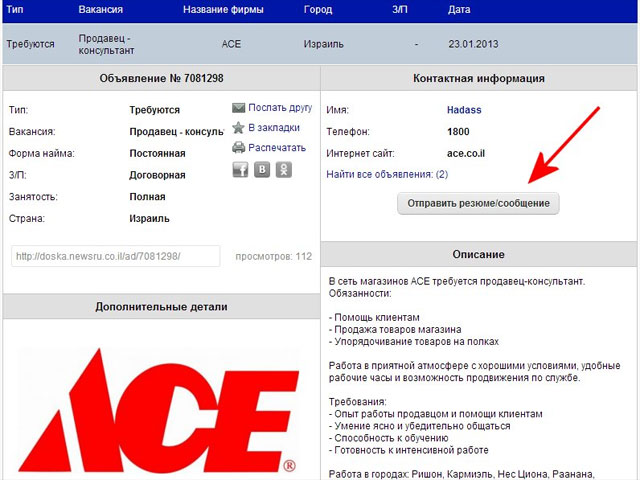The width and height of the screenshot is (640, 480).
Task: Click the З/П column header
Action: click(400, 9)
